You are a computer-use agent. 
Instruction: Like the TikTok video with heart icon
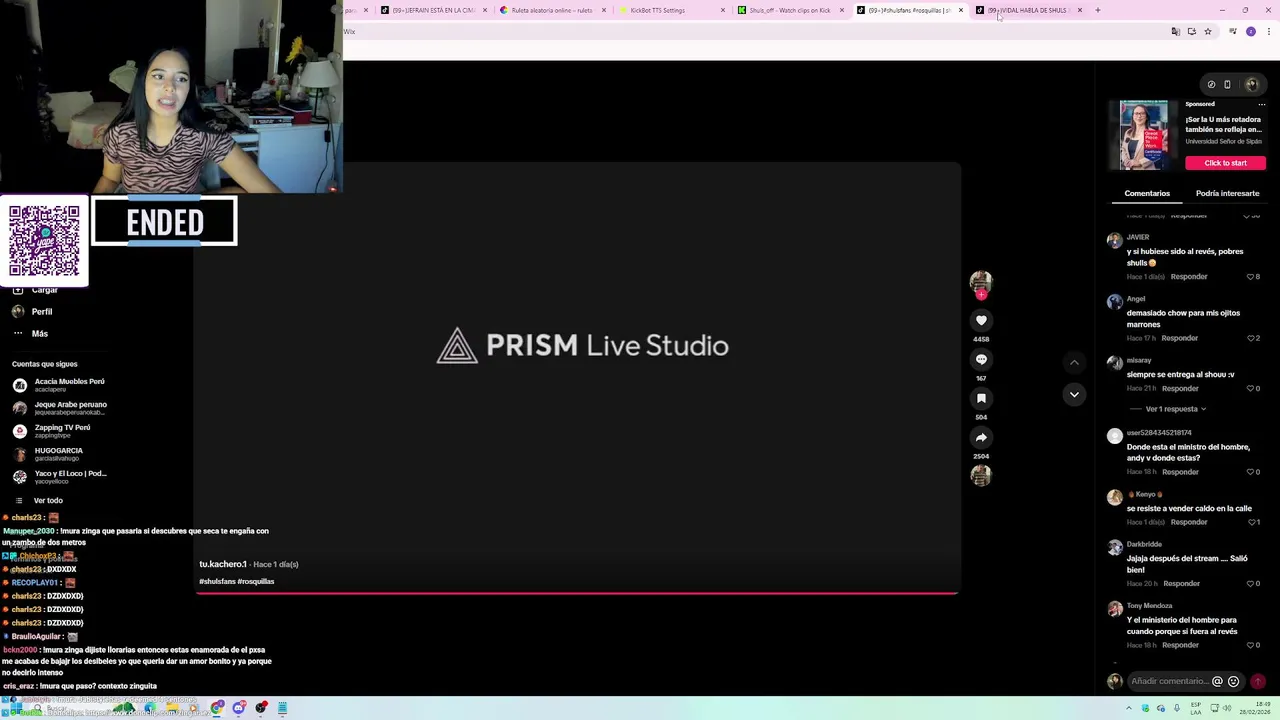[x=981, y=320]
